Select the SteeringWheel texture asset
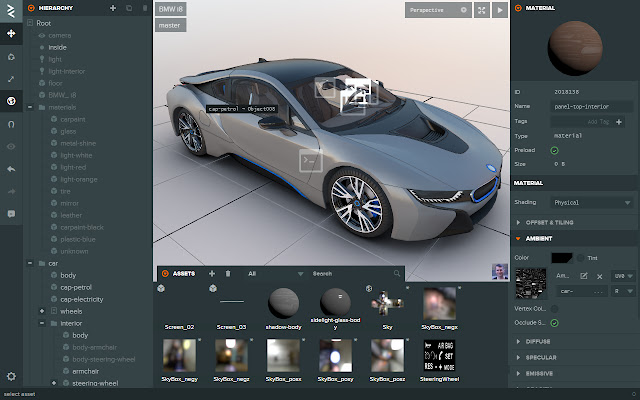 coord(439,360)
